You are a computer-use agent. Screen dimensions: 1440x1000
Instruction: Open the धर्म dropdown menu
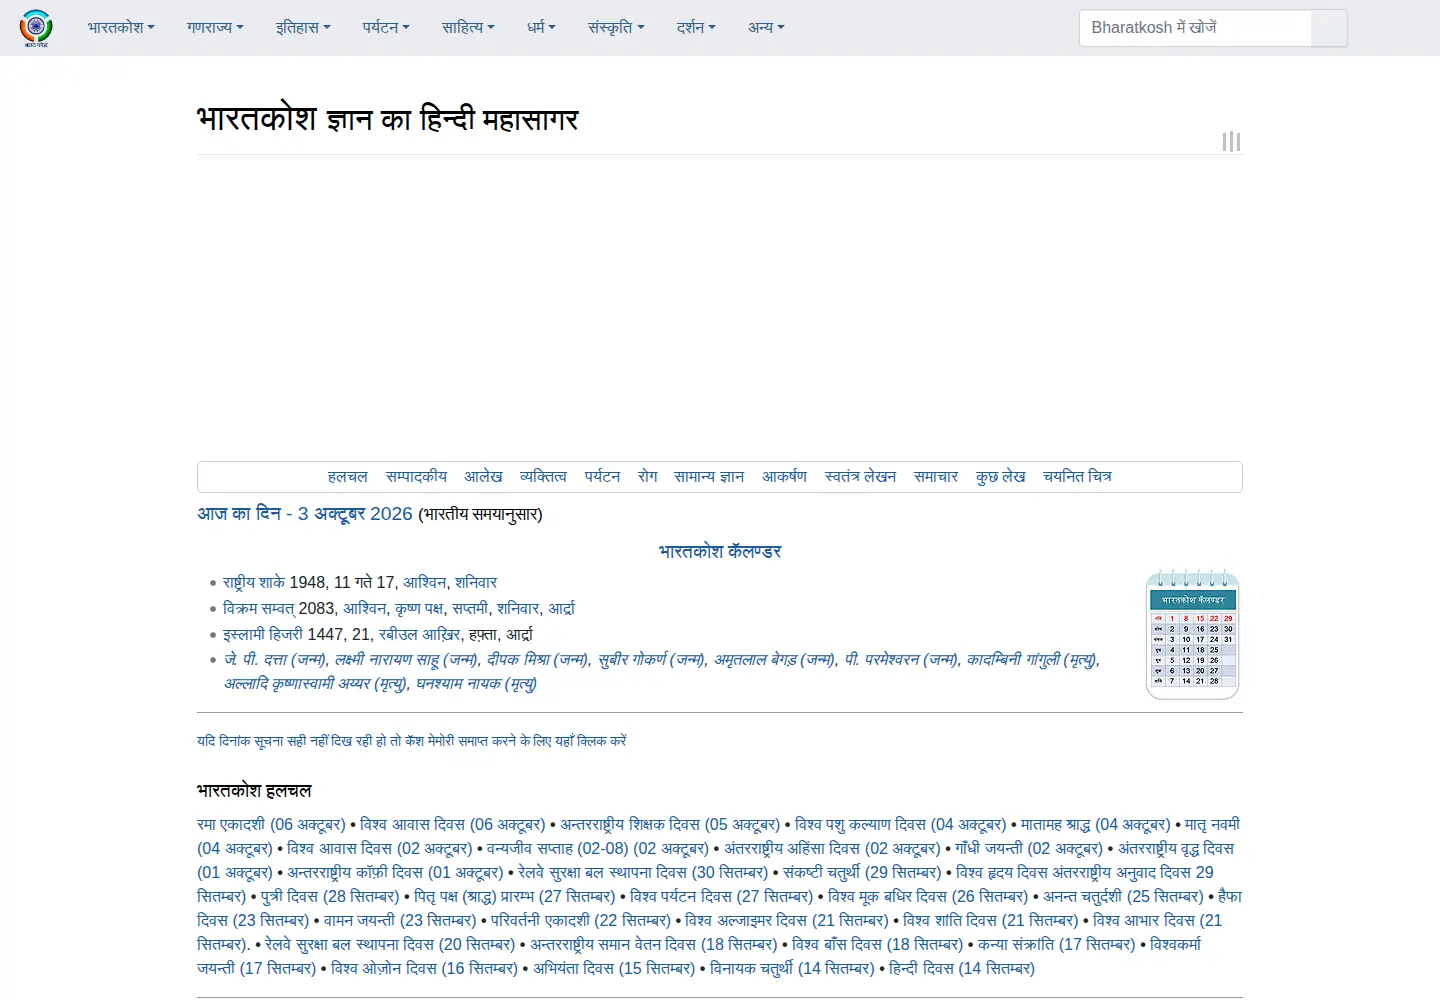[541, 28]
